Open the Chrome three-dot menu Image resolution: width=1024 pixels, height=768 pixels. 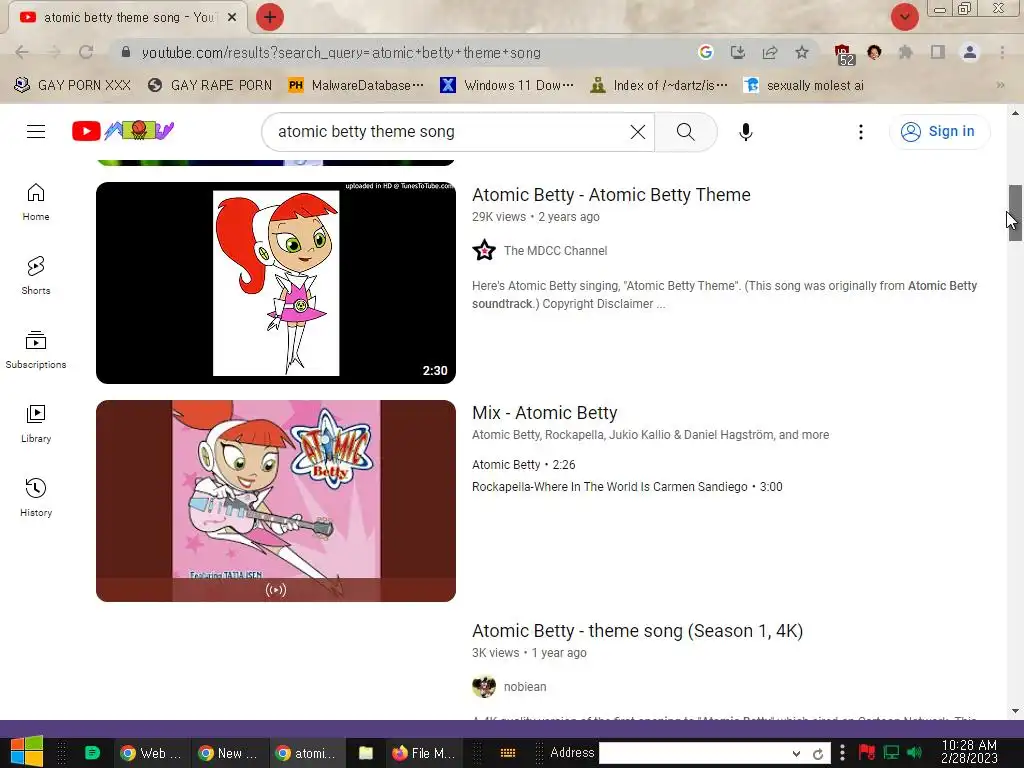coord(1002,52)
